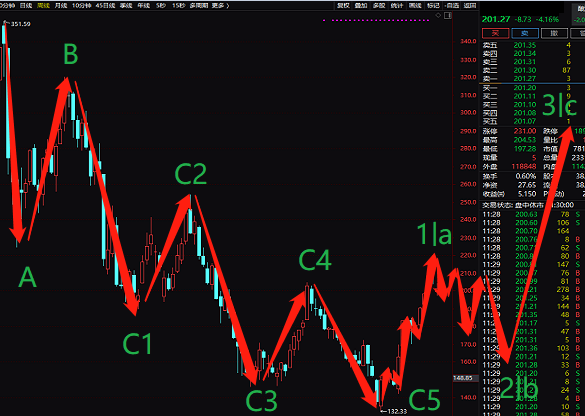Open the 复权 price adjustment menu
Viewport: 585px width, 416px height.
click(x=343, y=6)
